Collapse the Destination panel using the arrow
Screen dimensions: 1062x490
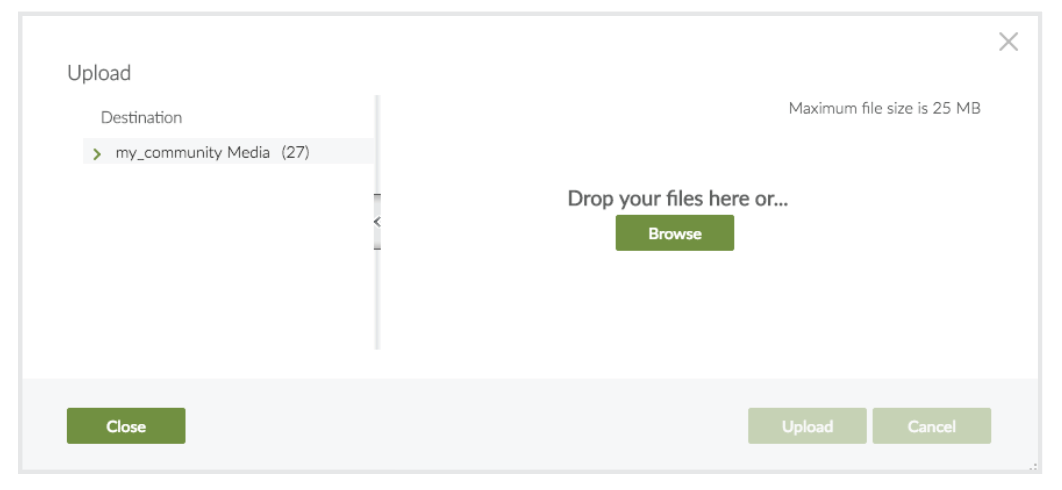(x=377, y=221)
